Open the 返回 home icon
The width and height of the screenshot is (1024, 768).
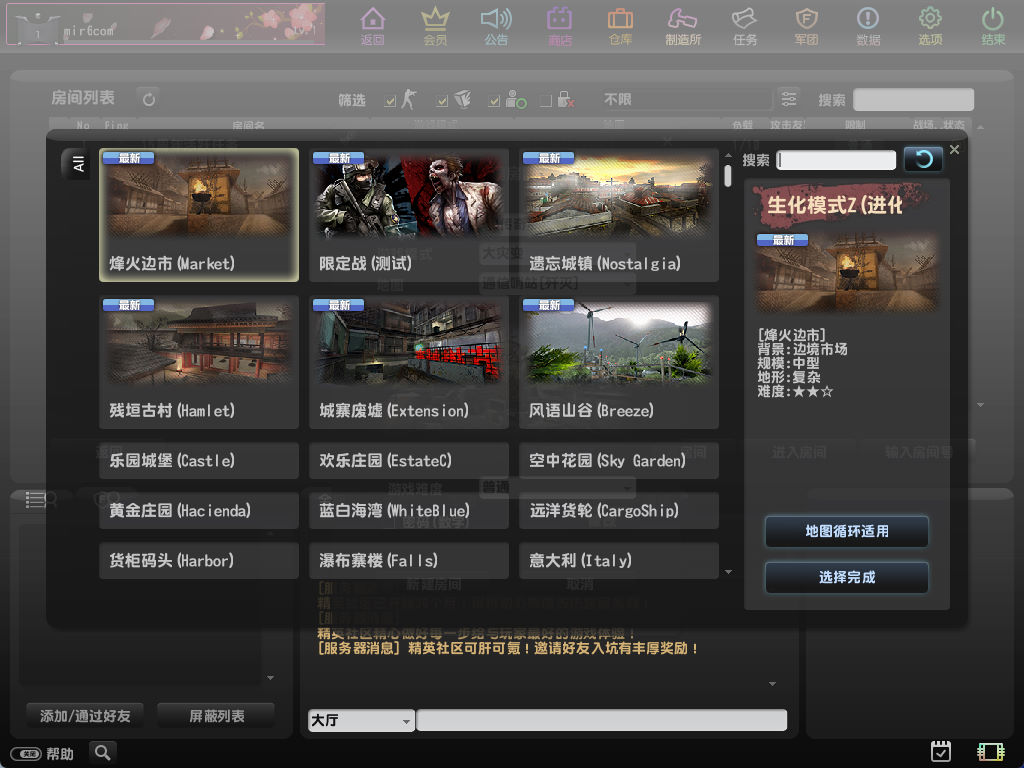click(372, 26)
